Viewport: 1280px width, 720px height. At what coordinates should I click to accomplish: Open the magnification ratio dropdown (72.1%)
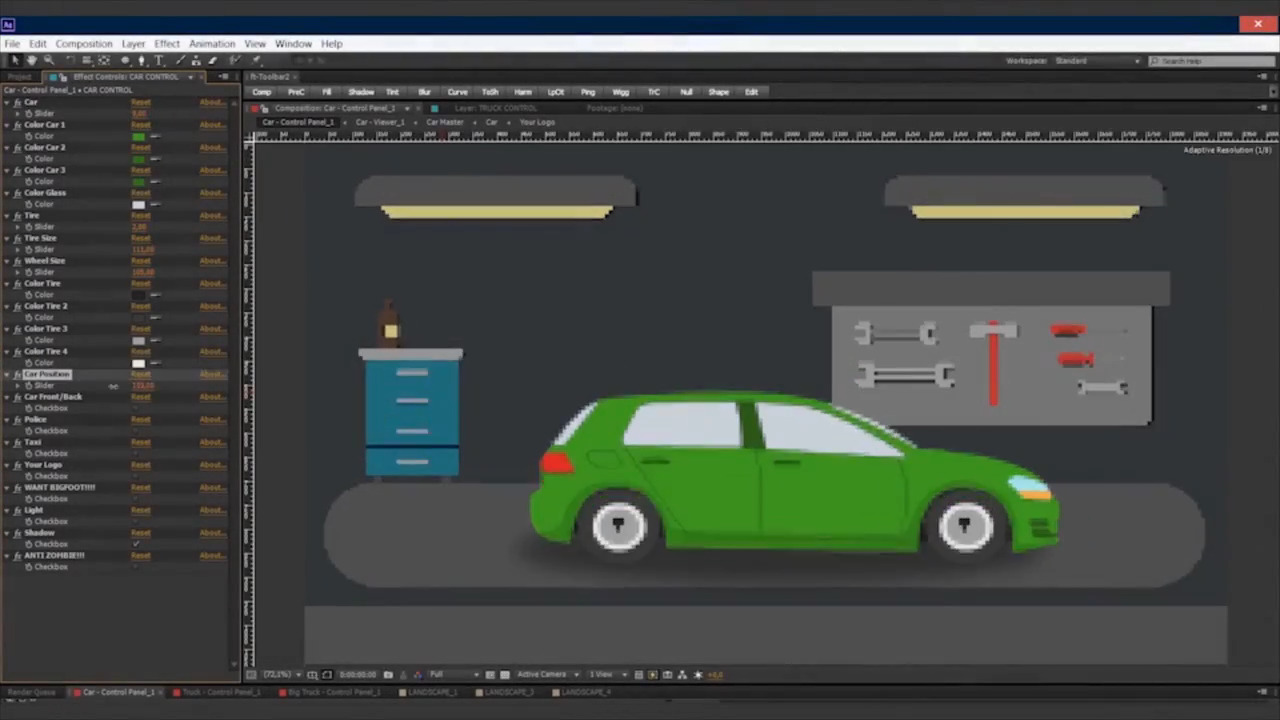281,674
